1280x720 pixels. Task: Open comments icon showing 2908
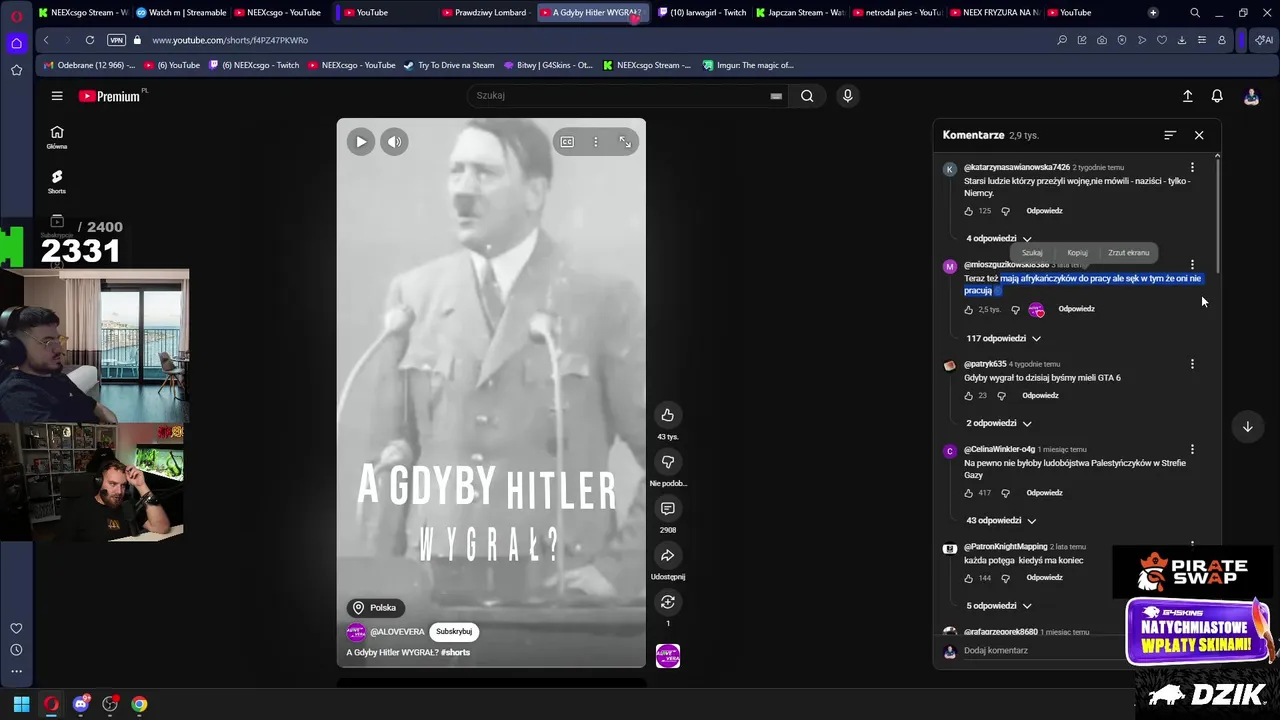click(x=668, y=508)
